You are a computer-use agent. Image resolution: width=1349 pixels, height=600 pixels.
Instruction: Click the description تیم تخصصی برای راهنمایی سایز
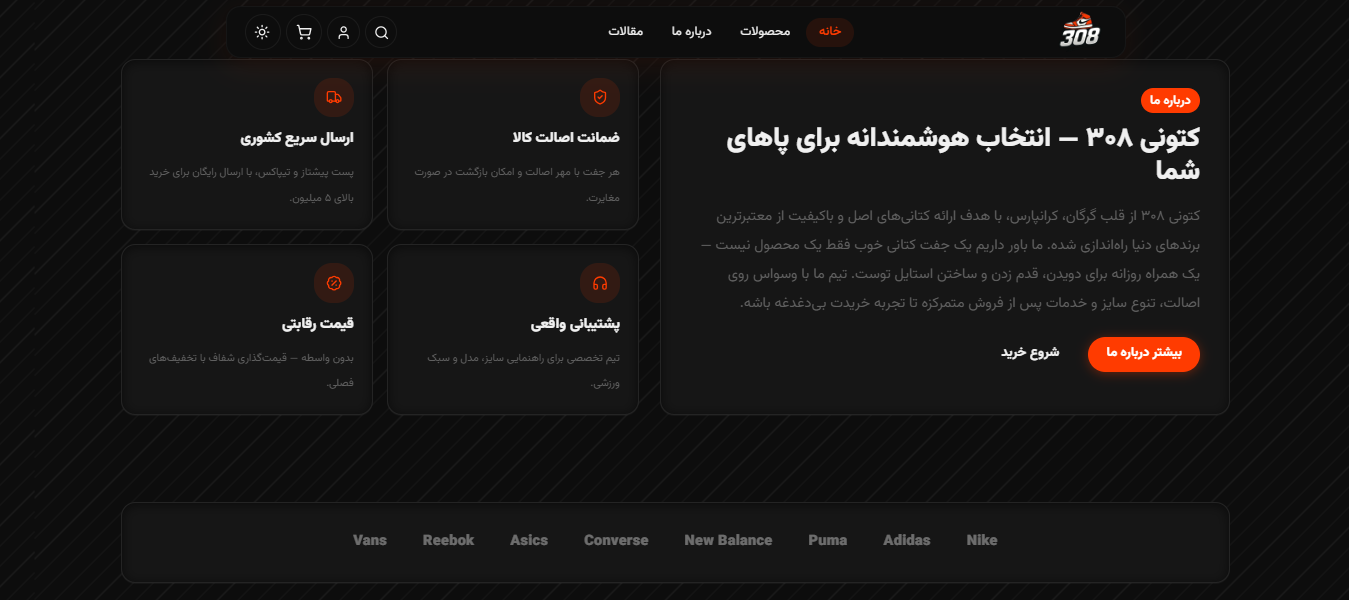point(523,371)
